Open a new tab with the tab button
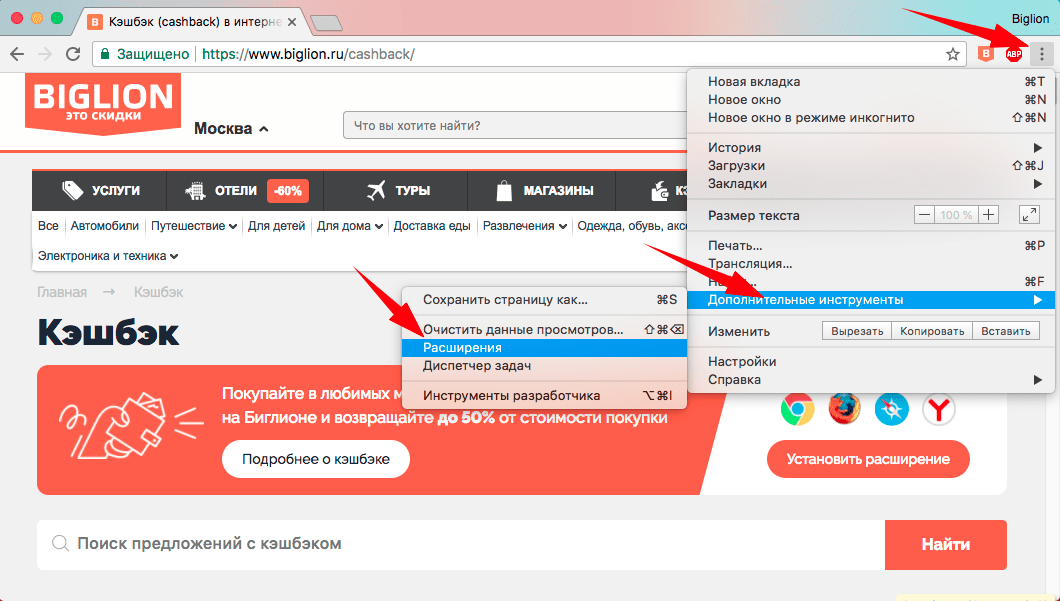 tap(327, 23)
